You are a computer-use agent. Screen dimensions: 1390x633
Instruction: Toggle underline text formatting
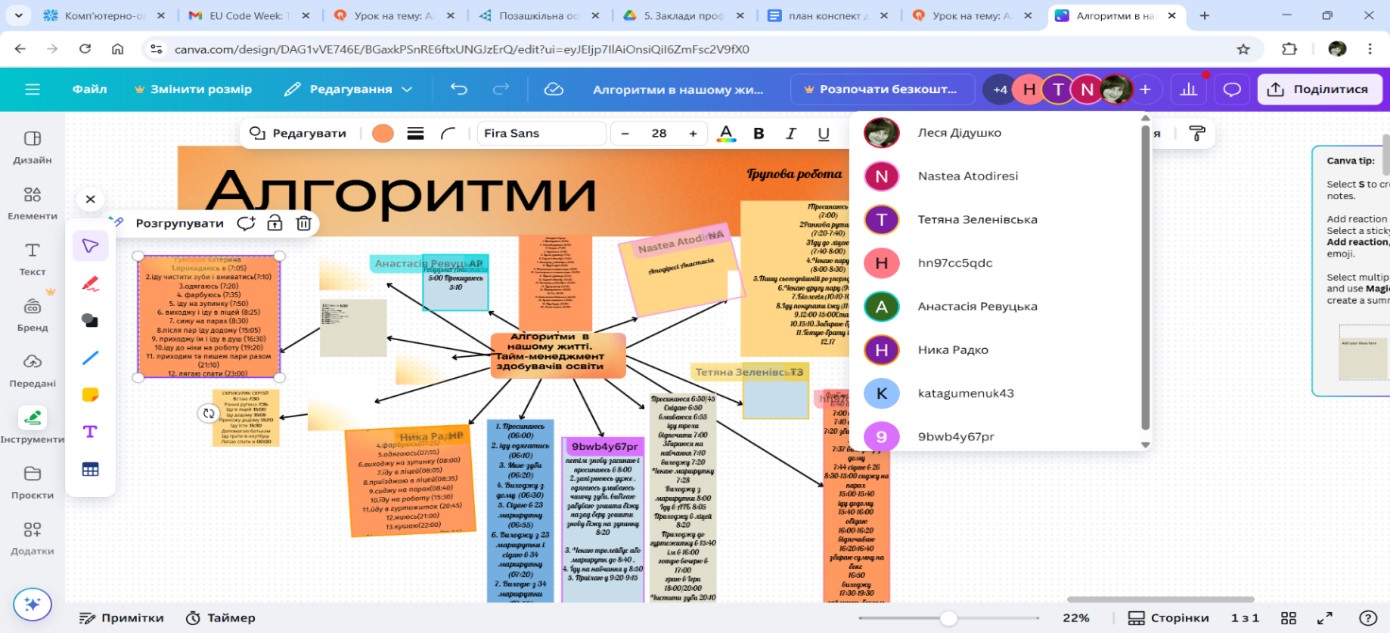(823, 134)
